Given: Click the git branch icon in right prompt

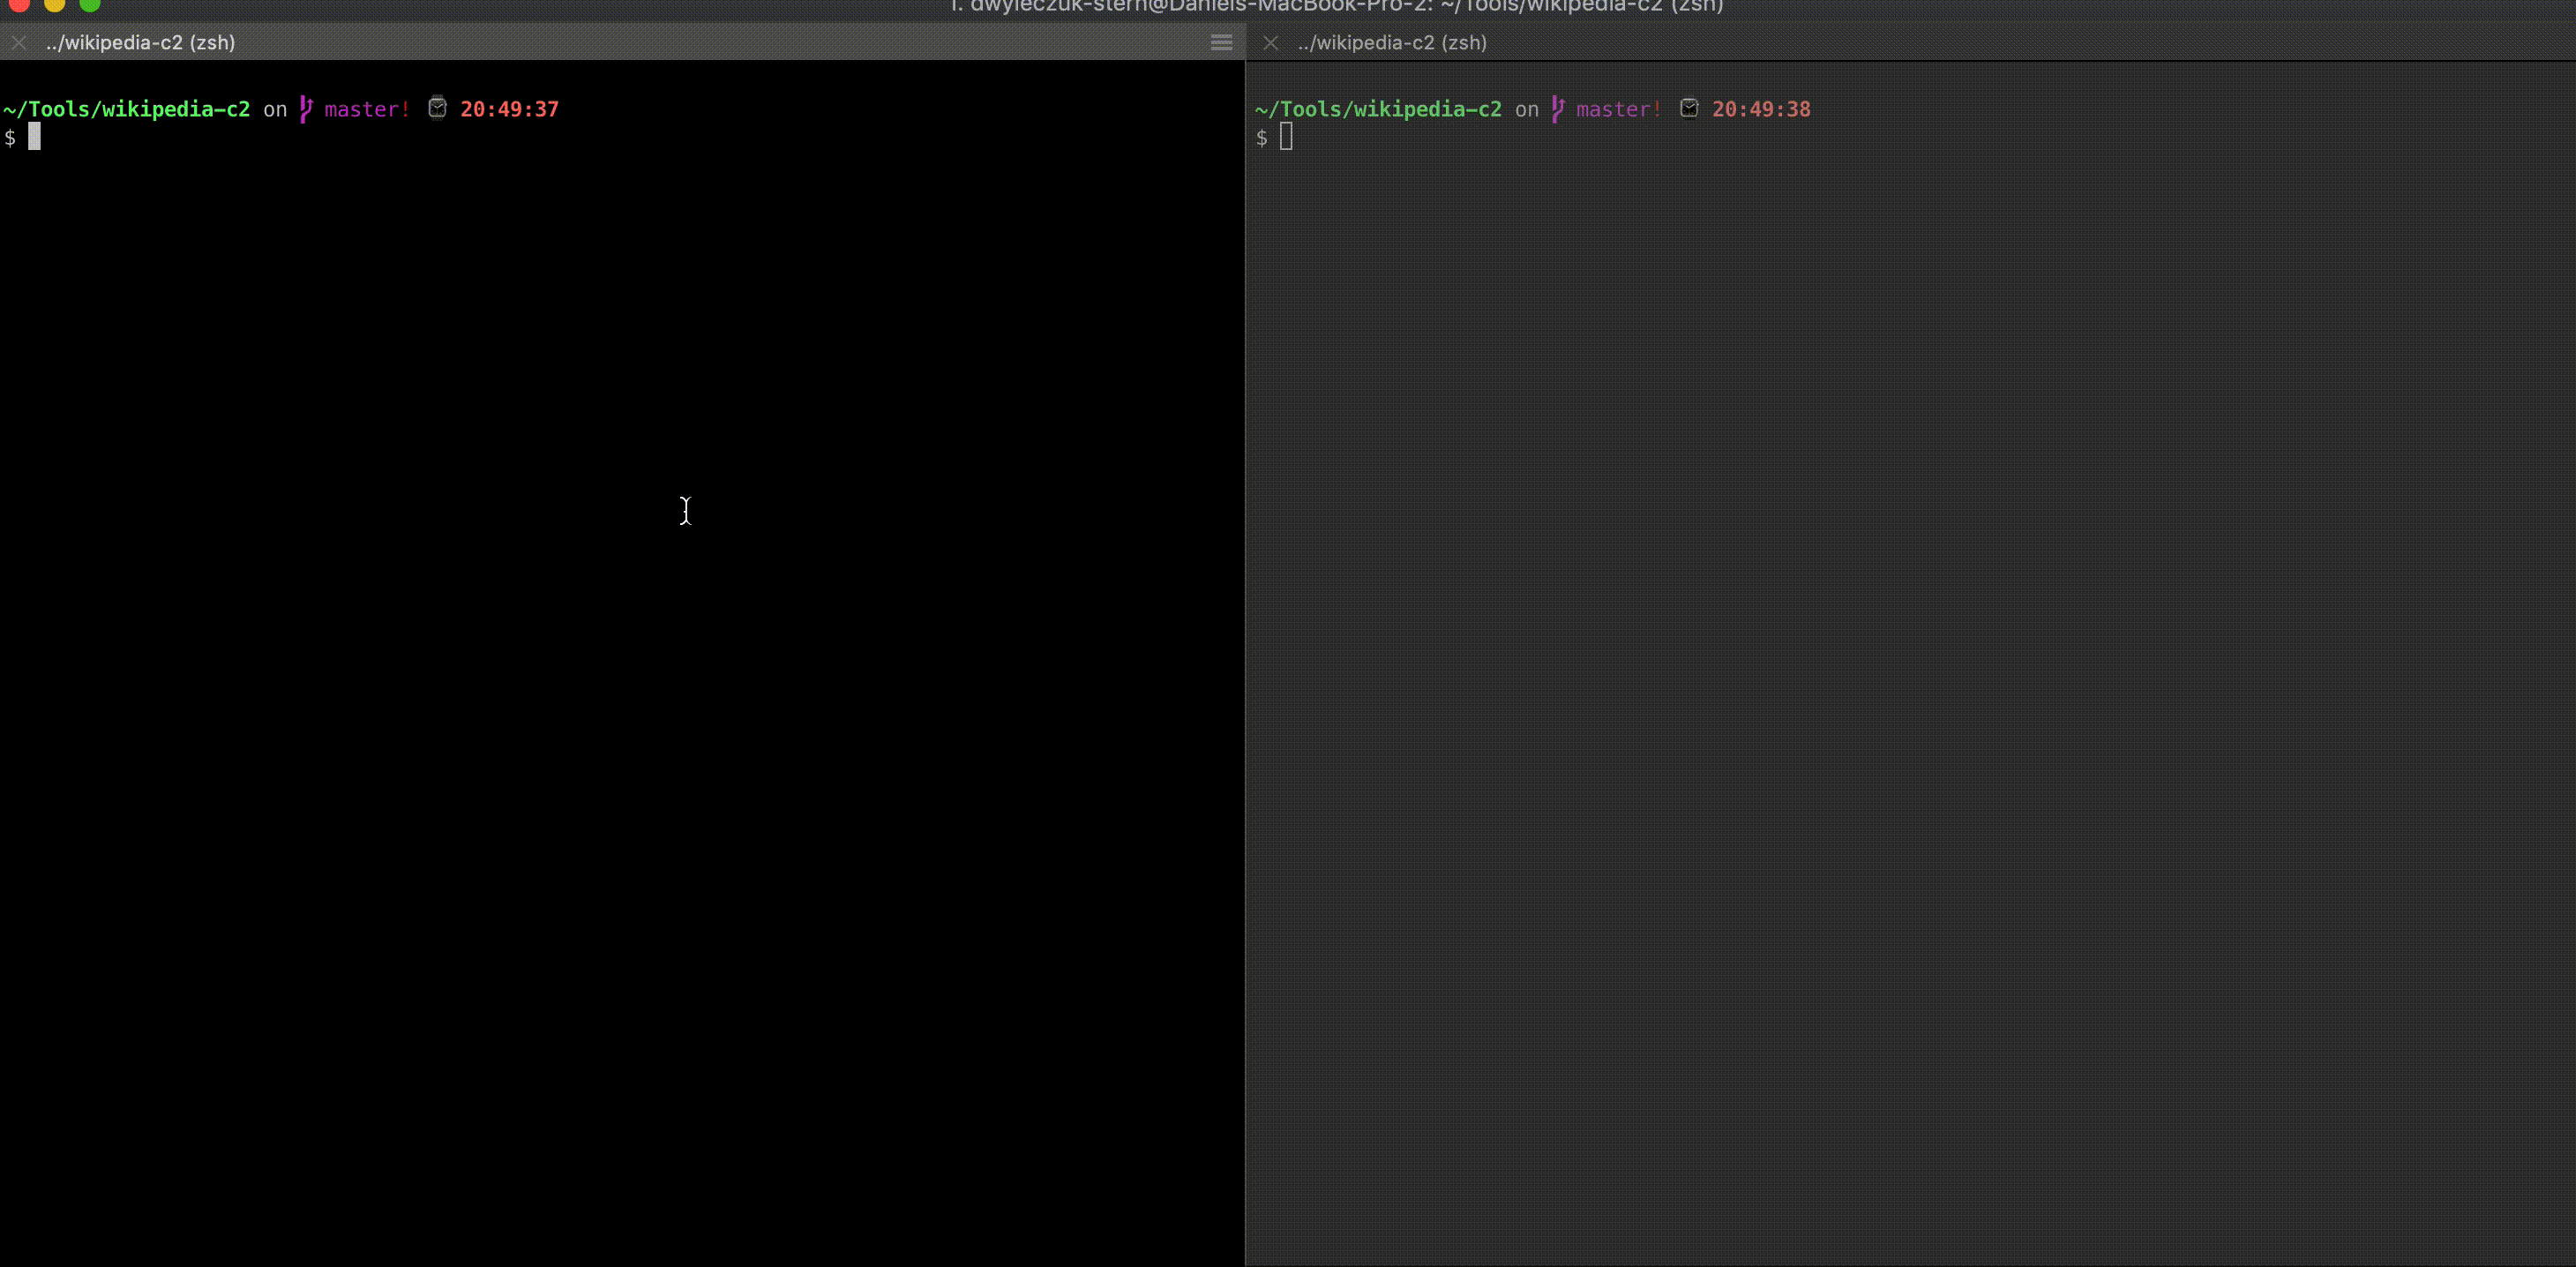Looking at the screenshot, I should pyautogui.click(x=1557, y=109).
